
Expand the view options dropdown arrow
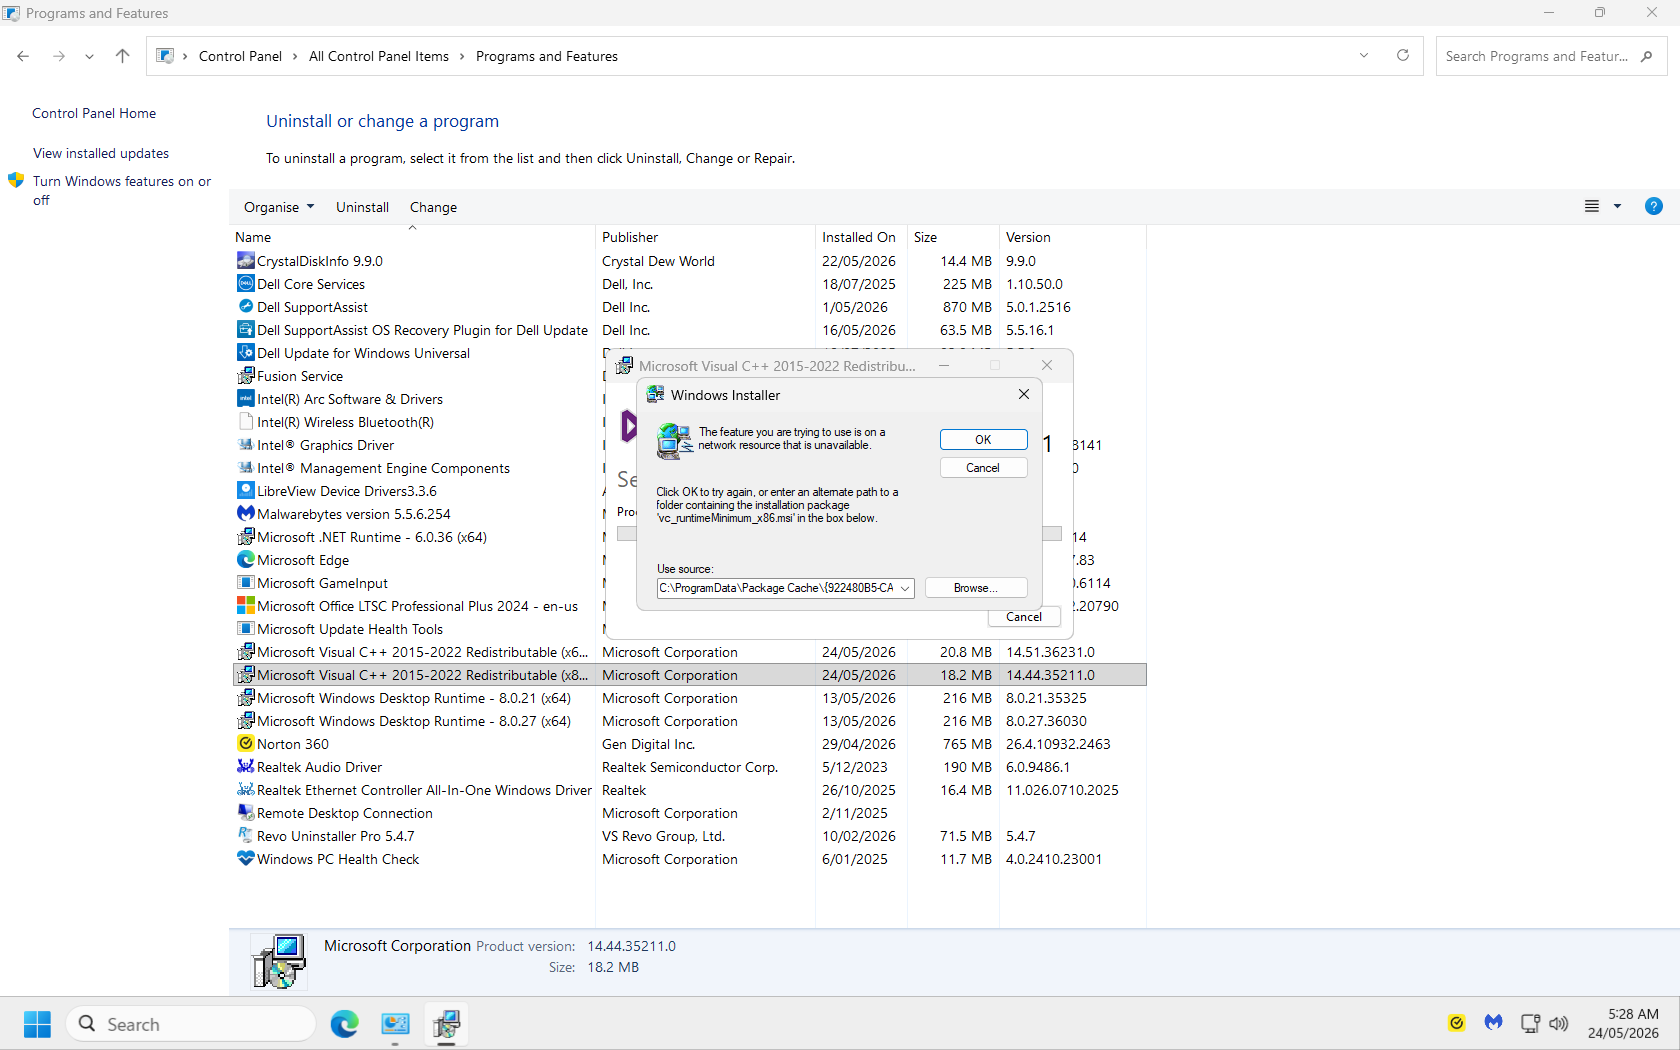click(x=1617, y=206)
